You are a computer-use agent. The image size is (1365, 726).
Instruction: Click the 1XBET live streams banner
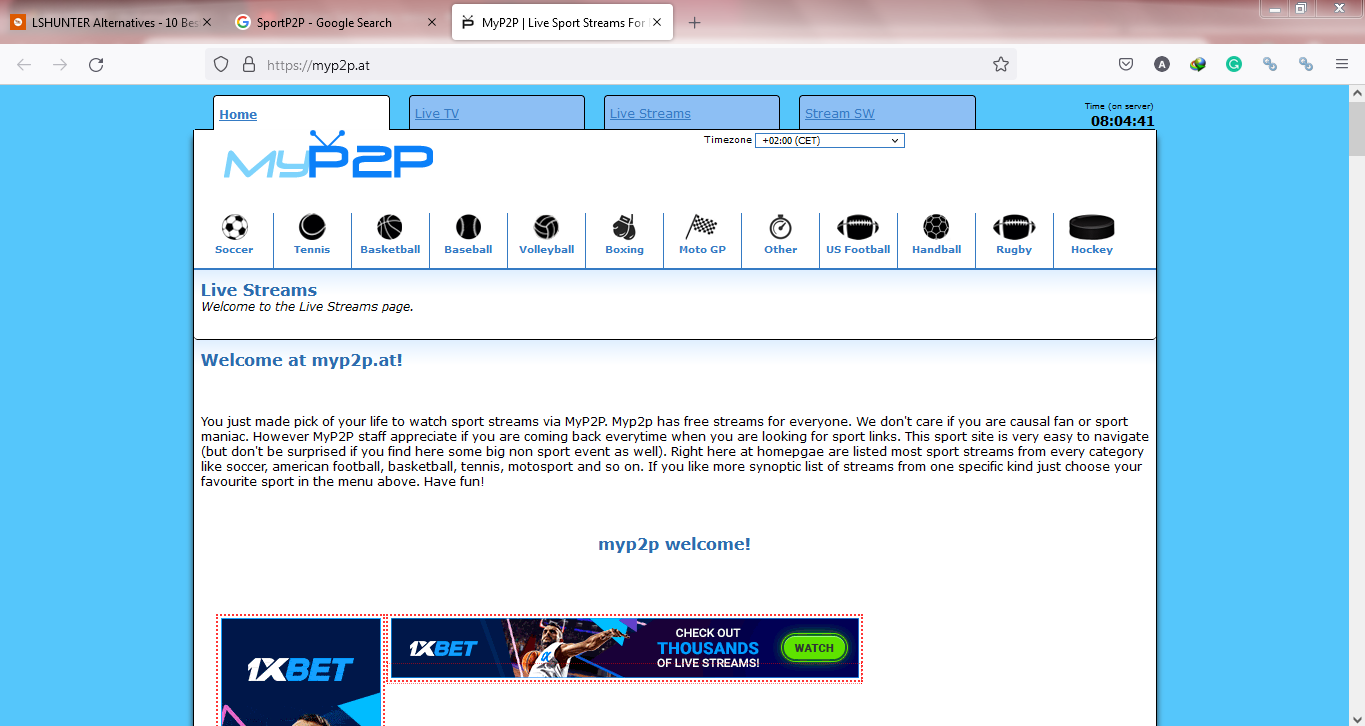point(625,648)
